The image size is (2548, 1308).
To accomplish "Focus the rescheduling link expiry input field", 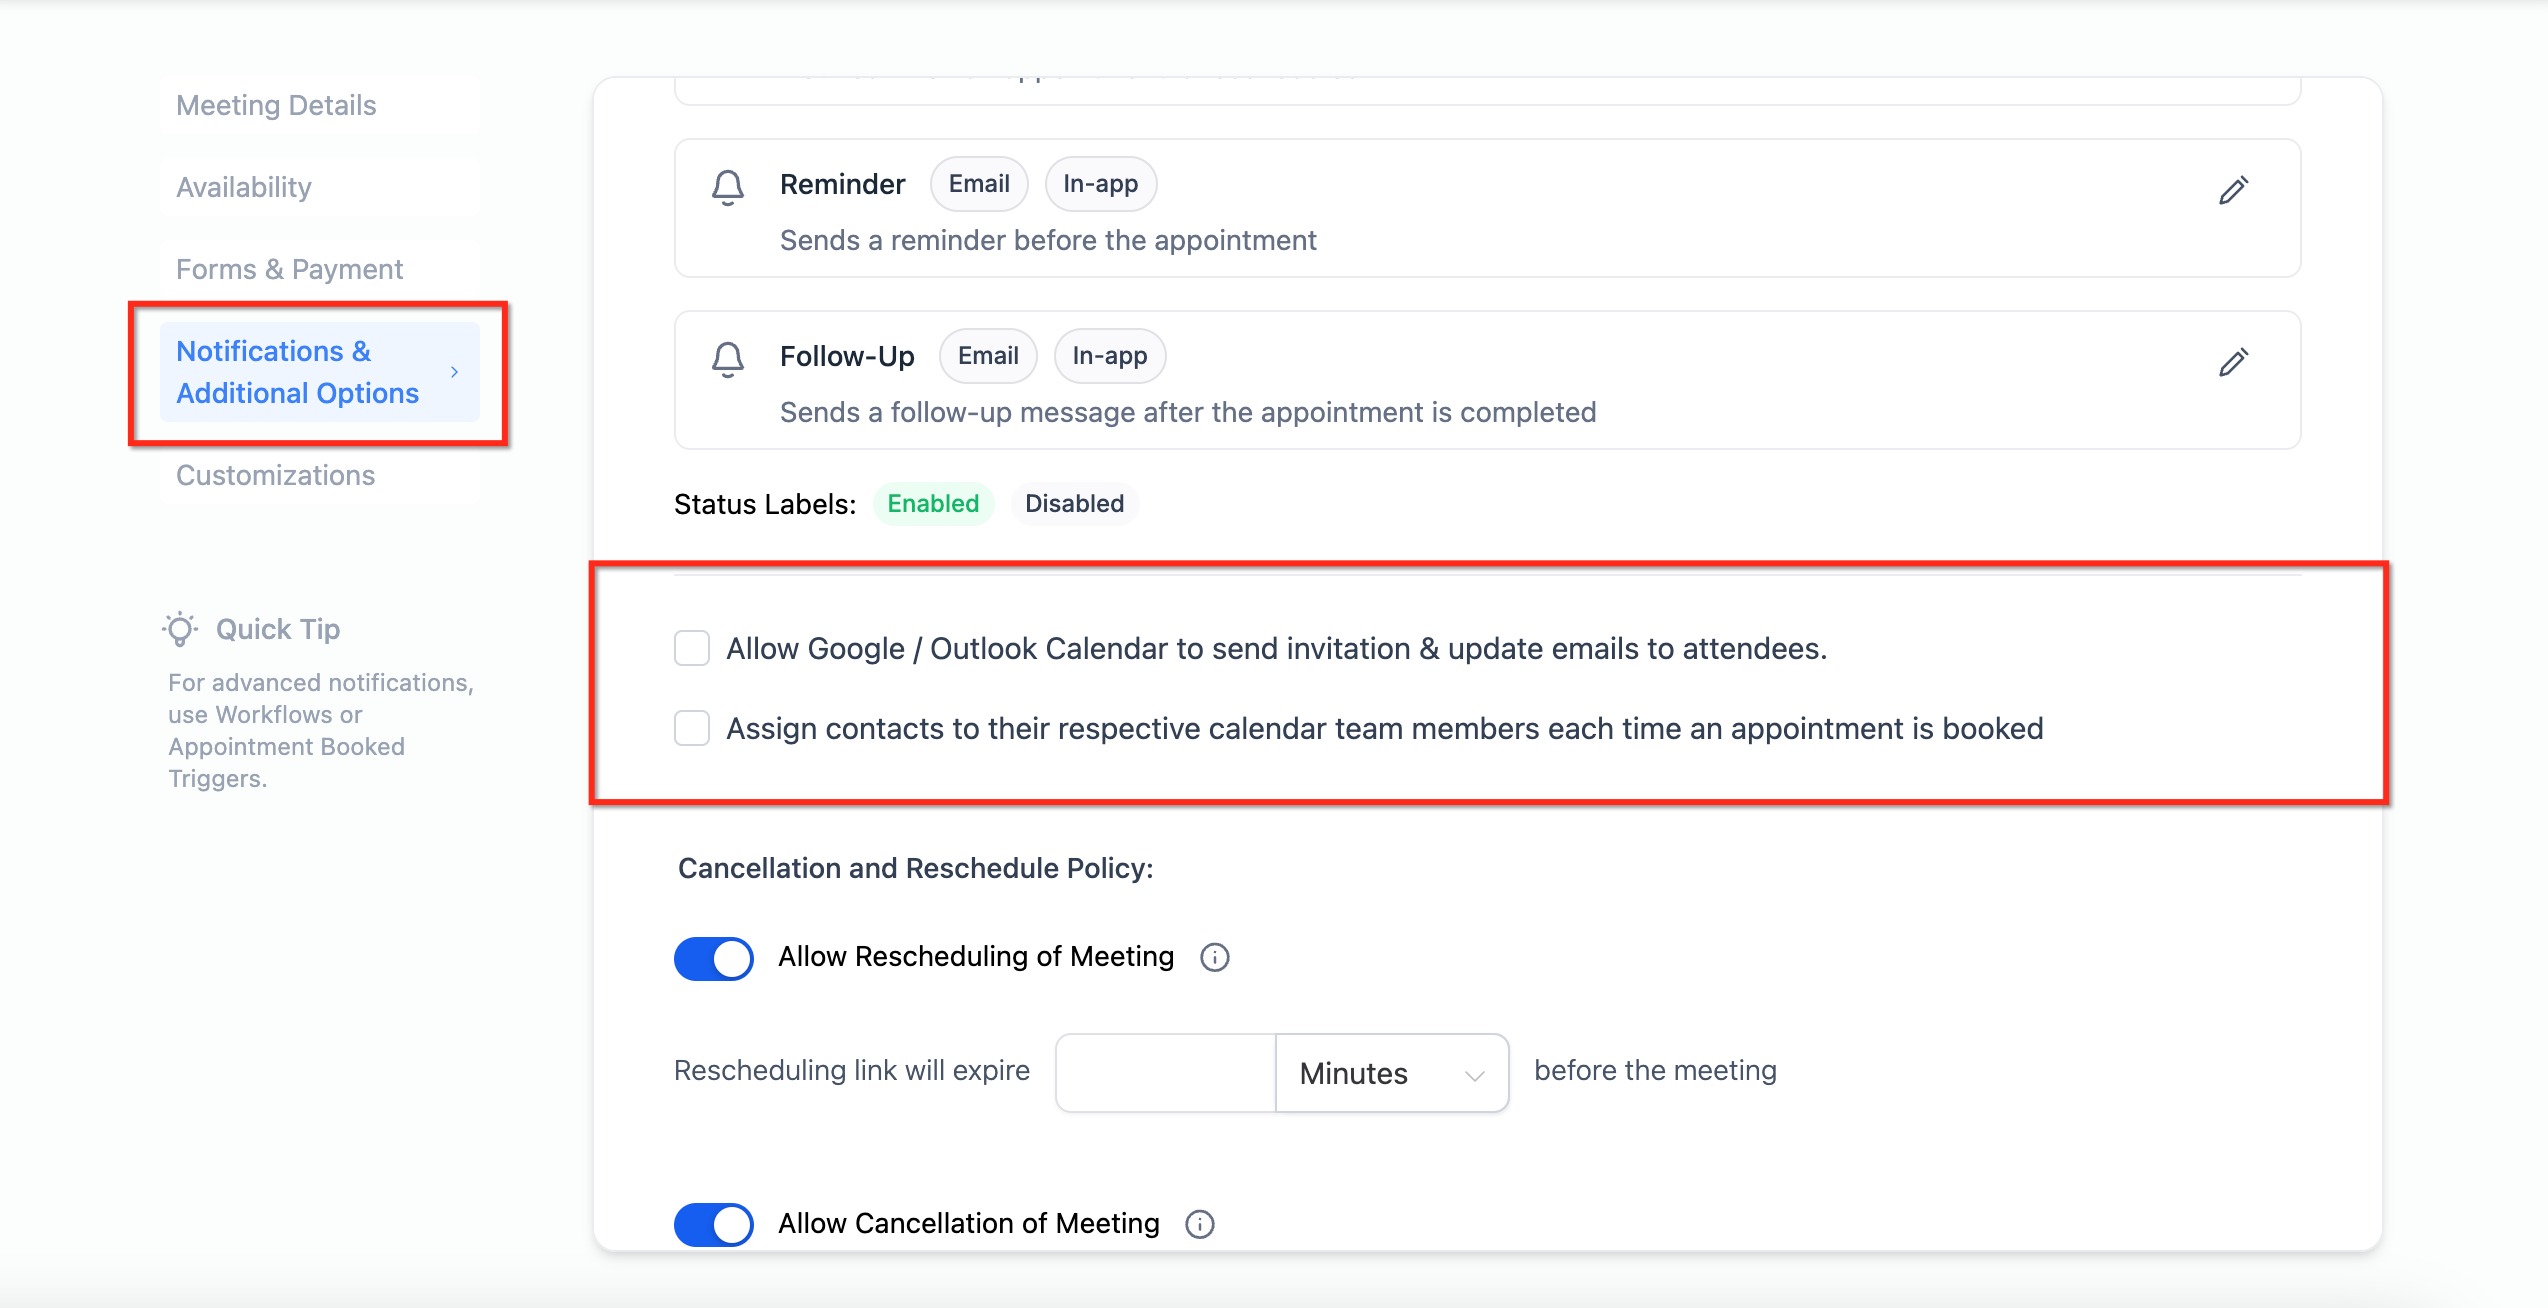I will (1165, 1073).
